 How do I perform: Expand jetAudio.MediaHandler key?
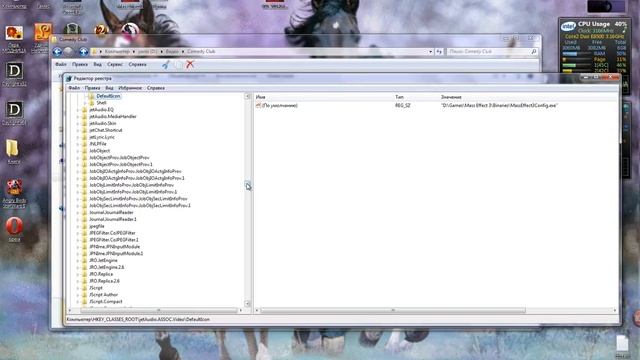point(78,117)
